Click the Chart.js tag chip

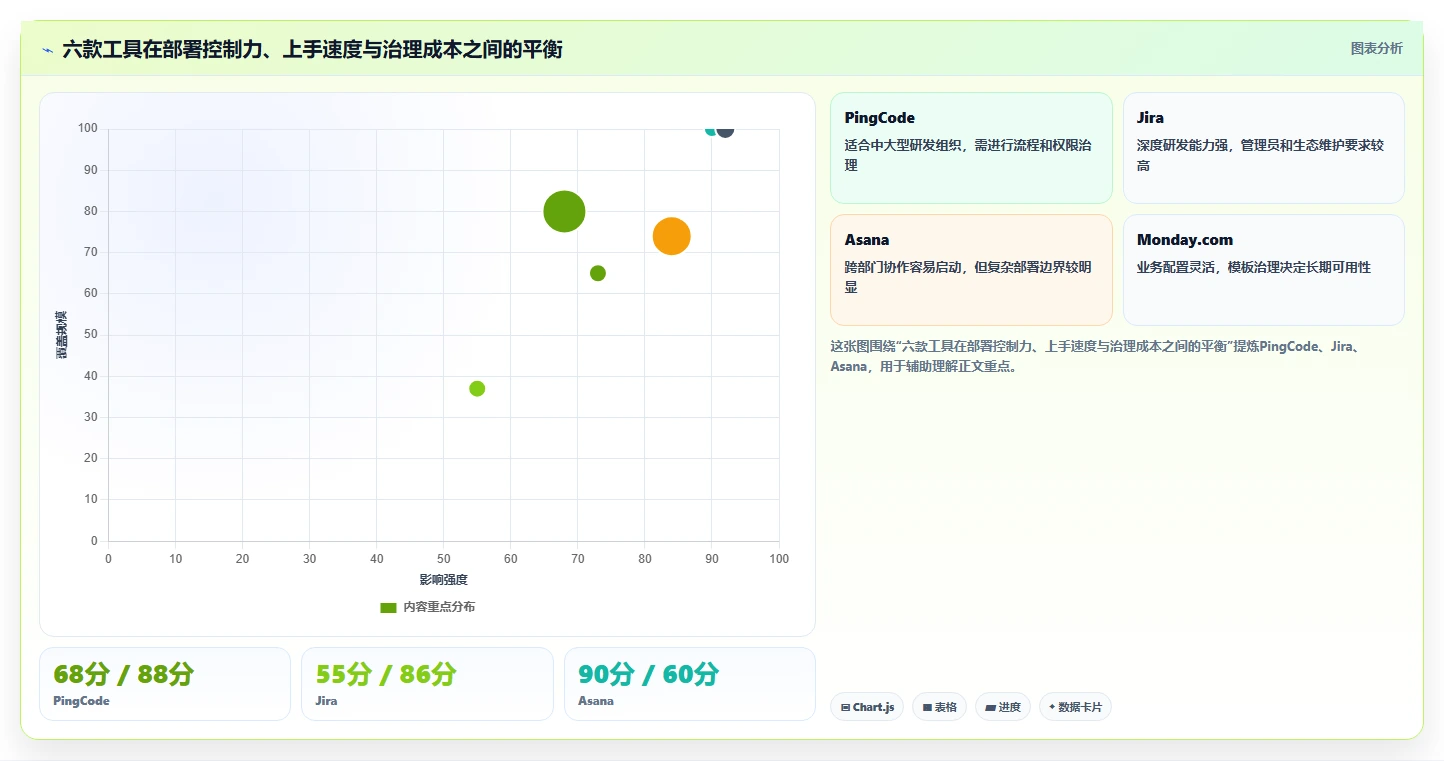point(867,707)
